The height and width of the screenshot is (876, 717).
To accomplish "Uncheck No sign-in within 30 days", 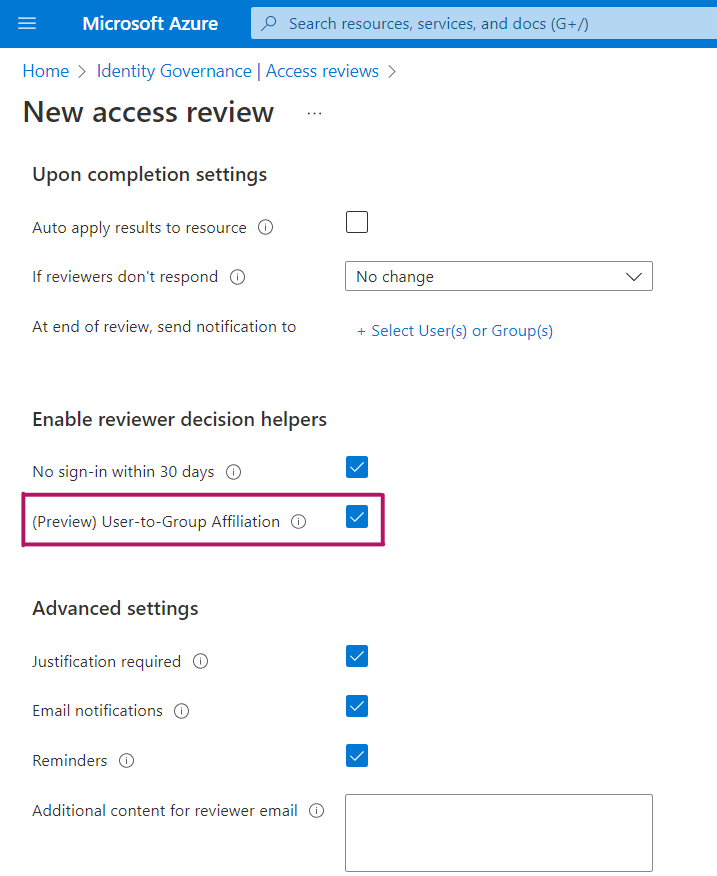I will pyautogui.click(x=357, y=467).
